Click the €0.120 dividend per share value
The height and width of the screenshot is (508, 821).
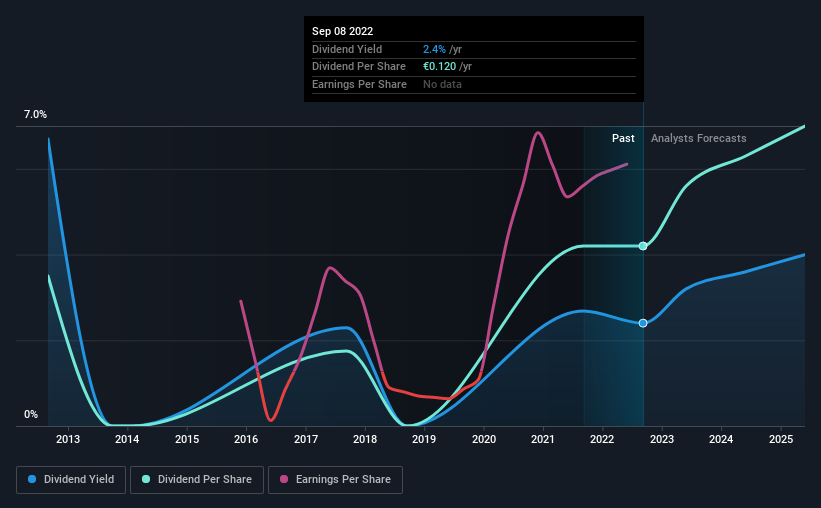(439, 67)
